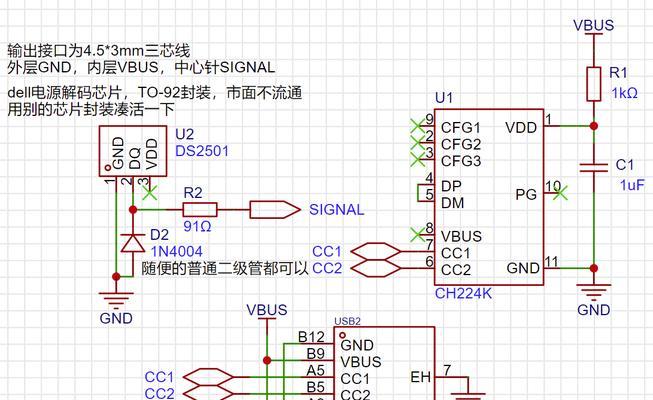The height and width of the screenshot is (400, 653).
Task: Click the note line starting with 输出接口为4.5*3mm
Action: (x=99, y=51)
